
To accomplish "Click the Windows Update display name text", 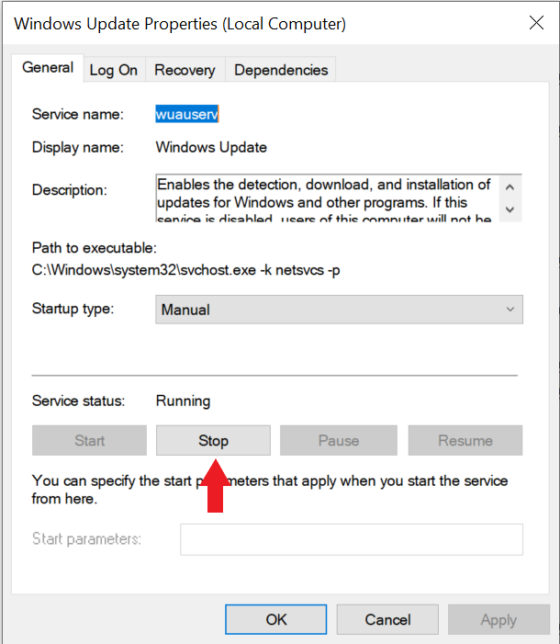I will coord(211,147).
